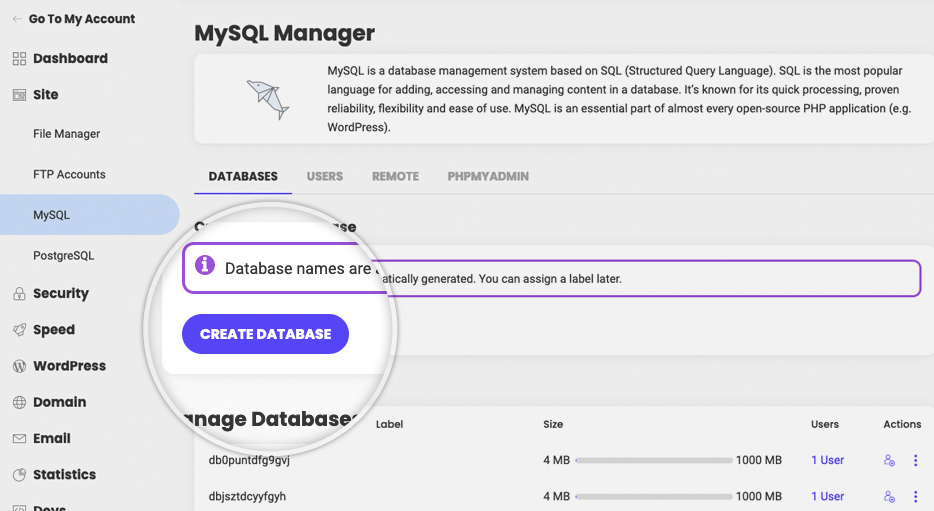Viewport: 934px width, 511px height.
Task: Click the Dashboard grid icon
Action: point(19,58)
